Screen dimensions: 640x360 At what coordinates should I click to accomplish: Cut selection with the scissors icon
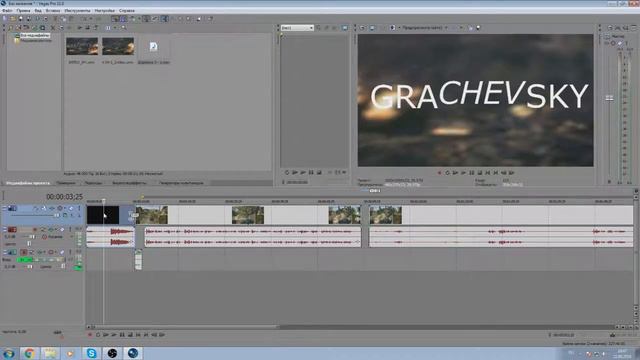pyautogui.click(x=55, y=19)
